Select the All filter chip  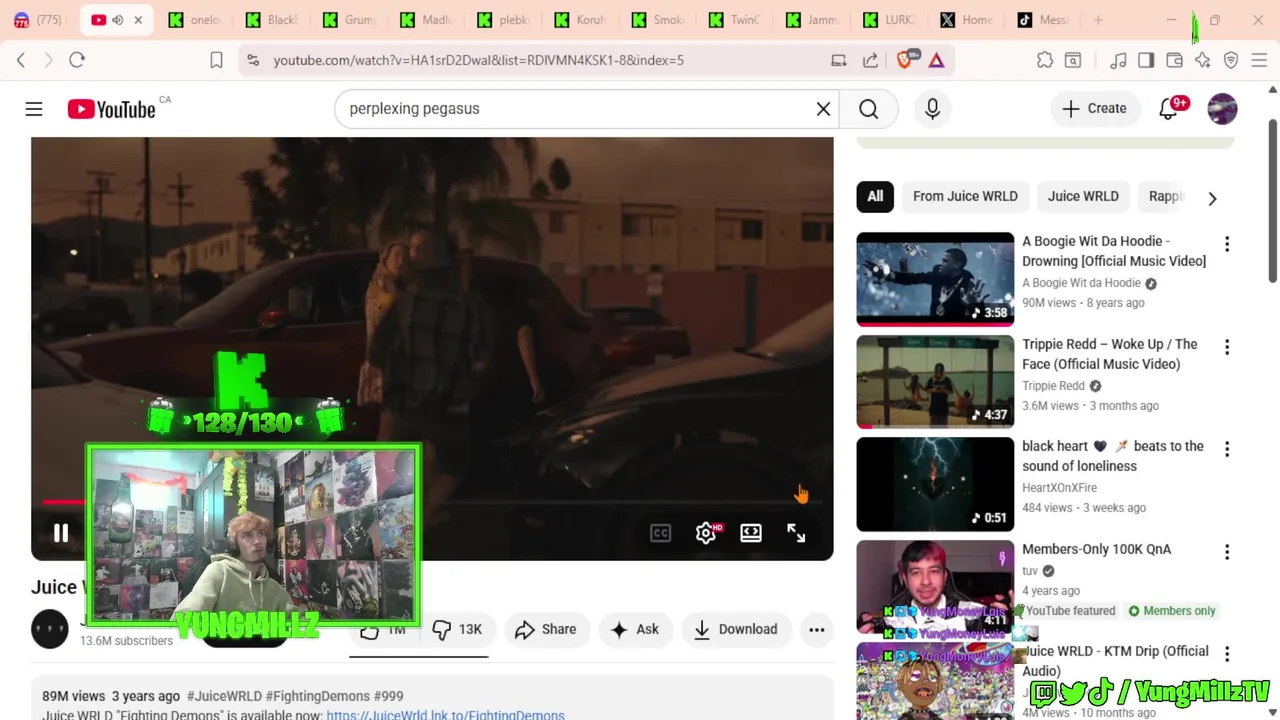[x=875, y=196]
